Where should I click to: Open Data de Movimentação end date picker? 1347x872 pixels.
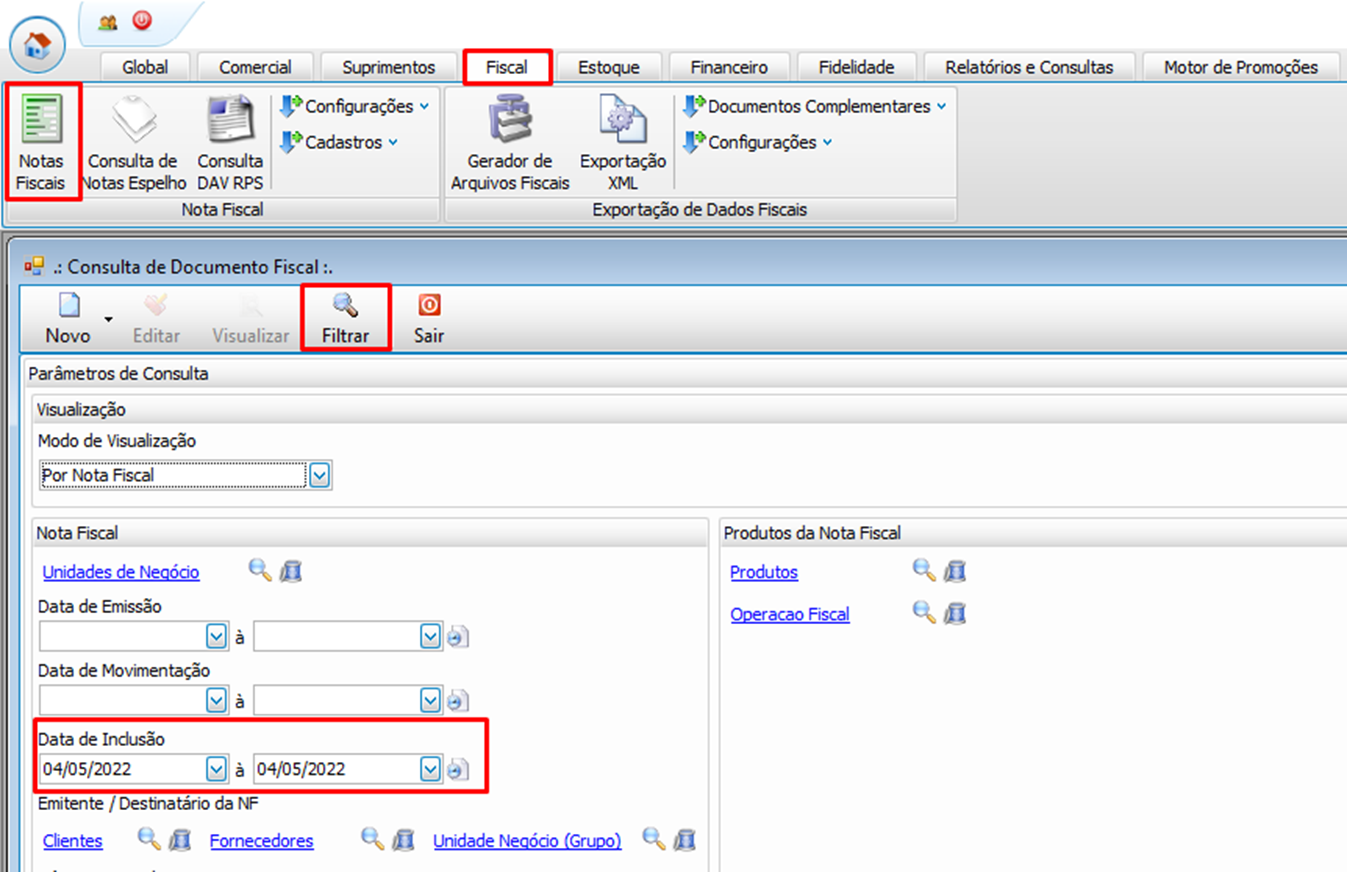tap(430, 701)
